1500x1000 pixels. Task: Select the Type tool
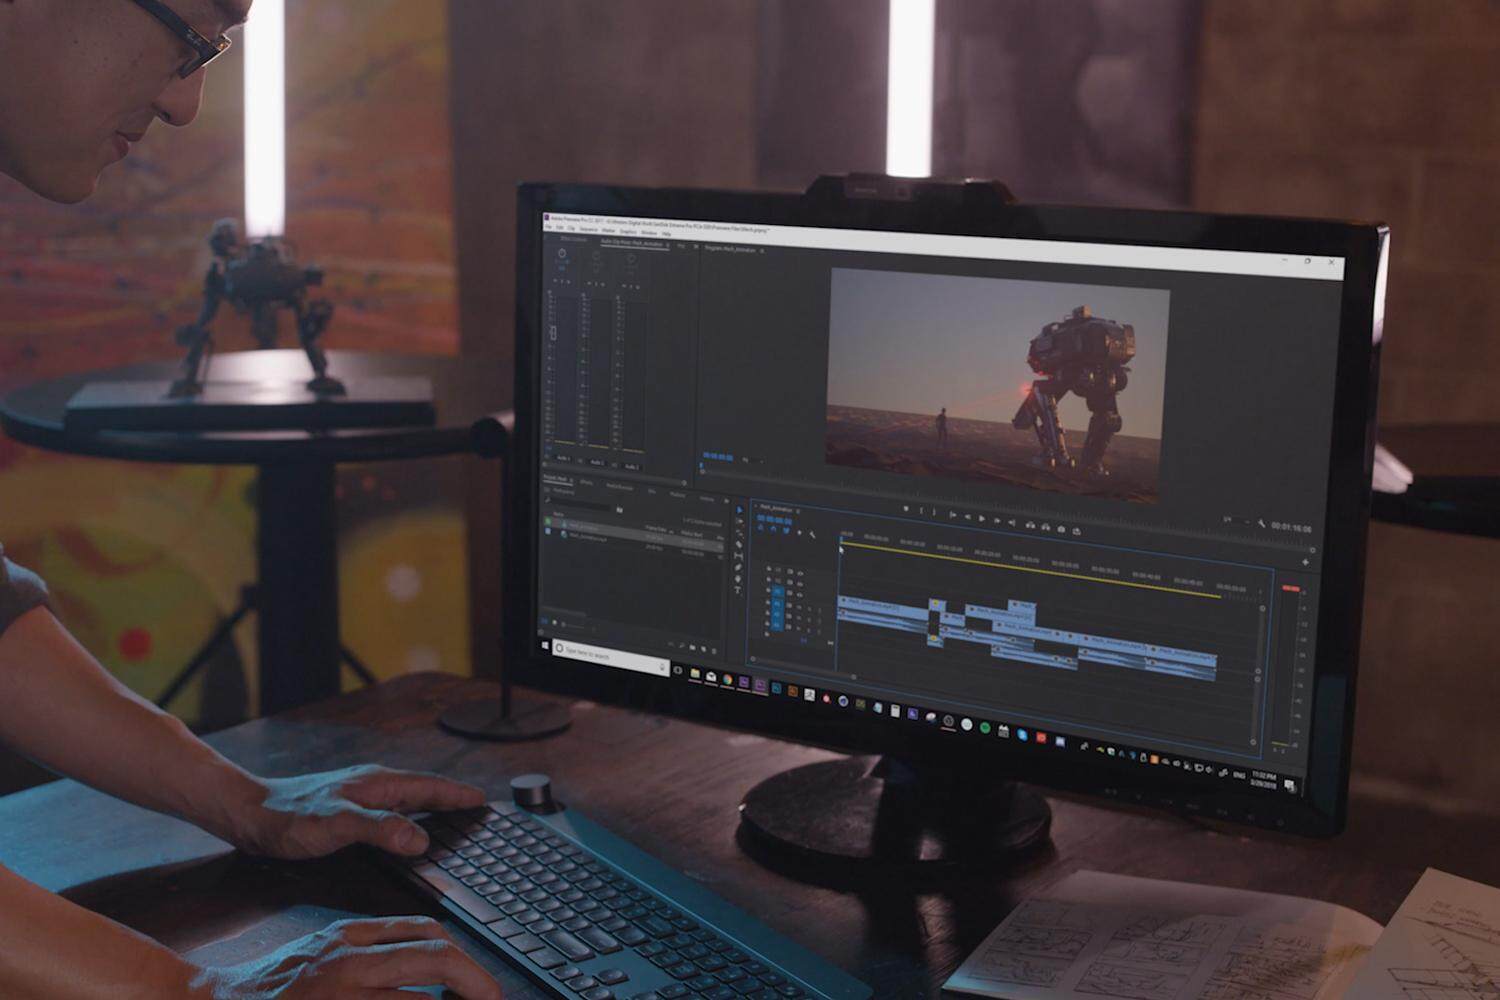point(737,589)
